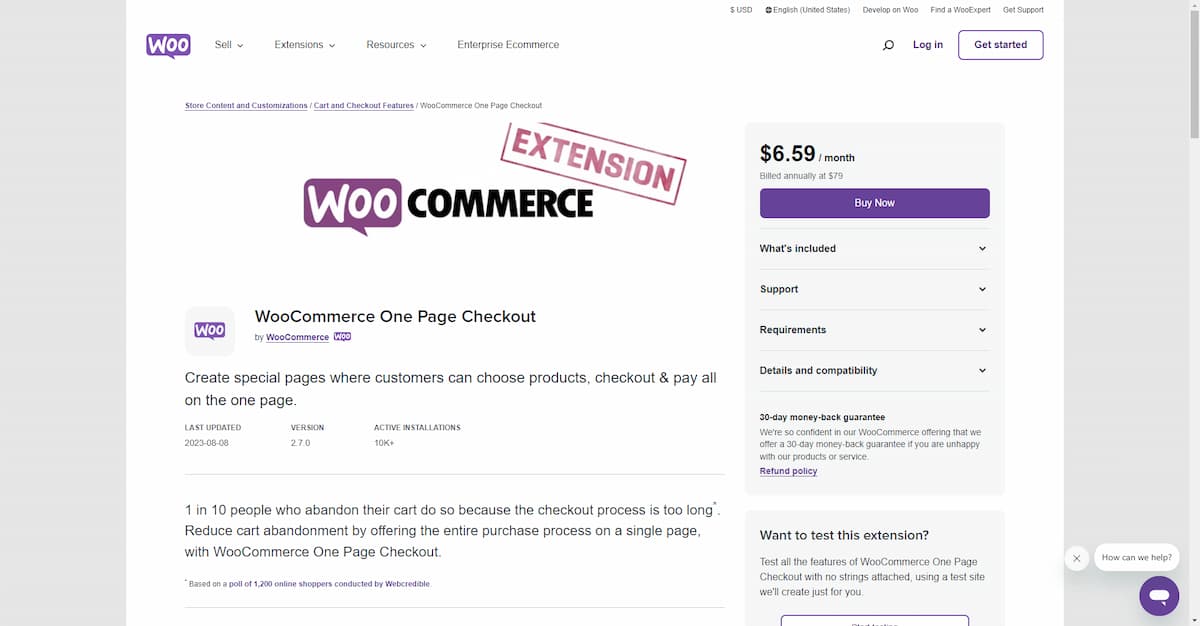Open the Extensions dropdown menu

(x=305, y=45)
